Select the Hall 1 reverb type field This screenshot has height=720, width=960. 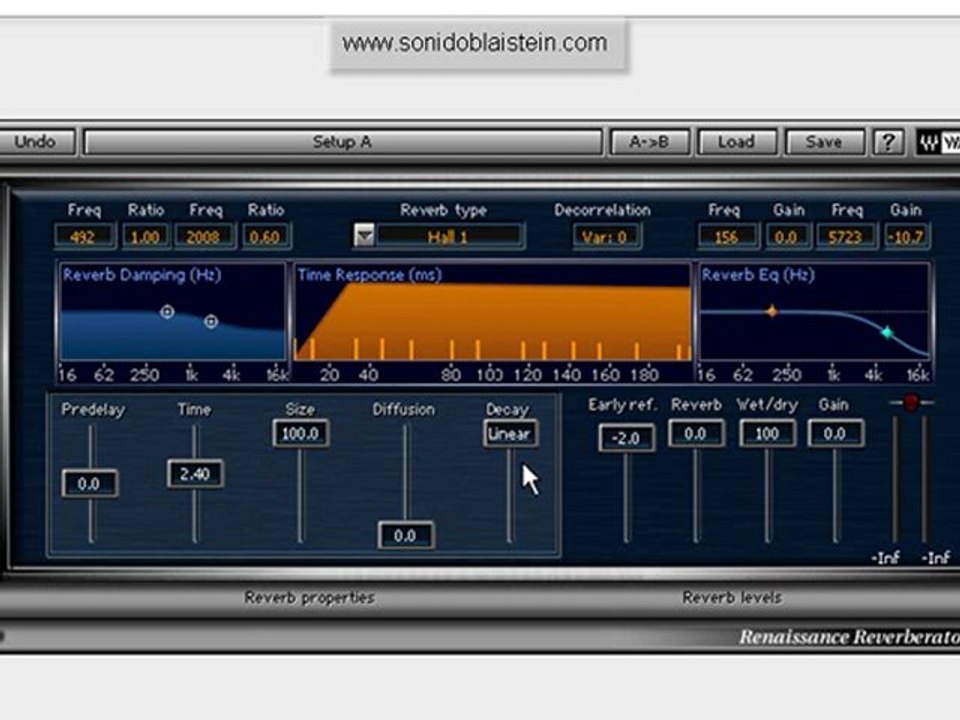tap(449, 236)
